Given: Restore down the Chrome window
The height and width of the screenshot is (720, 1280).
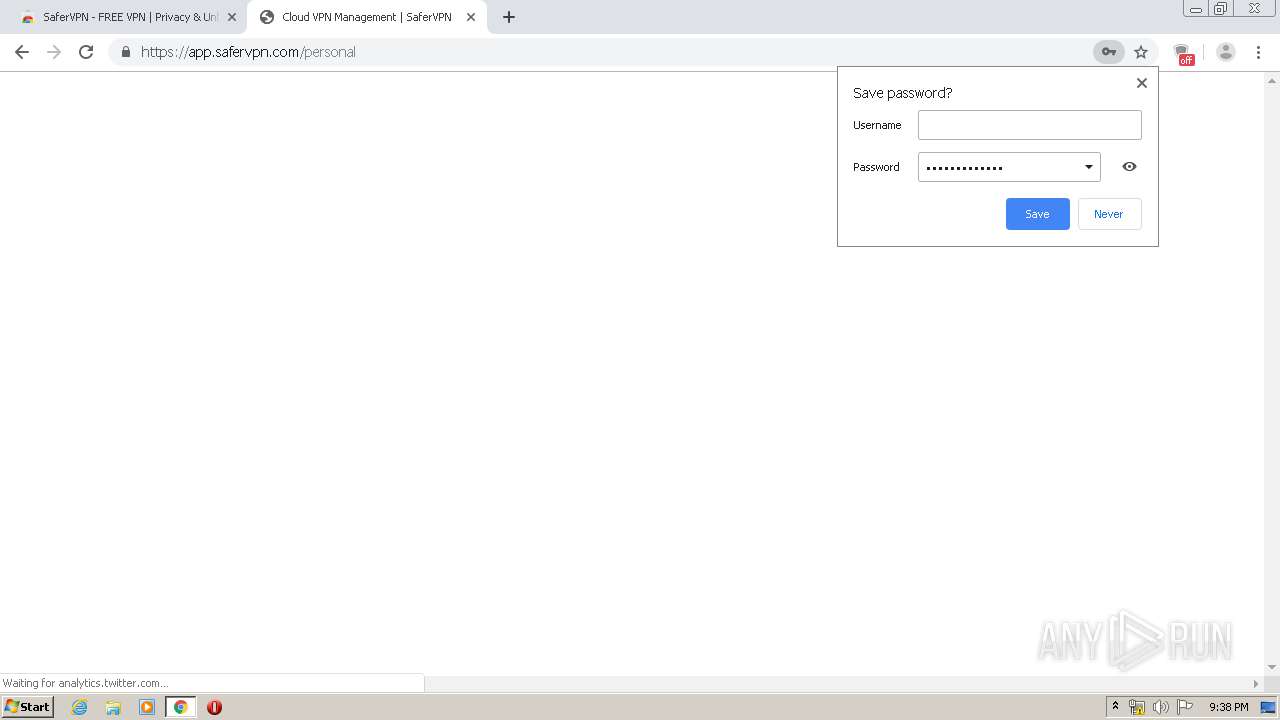Looking at the screenshot, I should click(x=1221, y=9).
